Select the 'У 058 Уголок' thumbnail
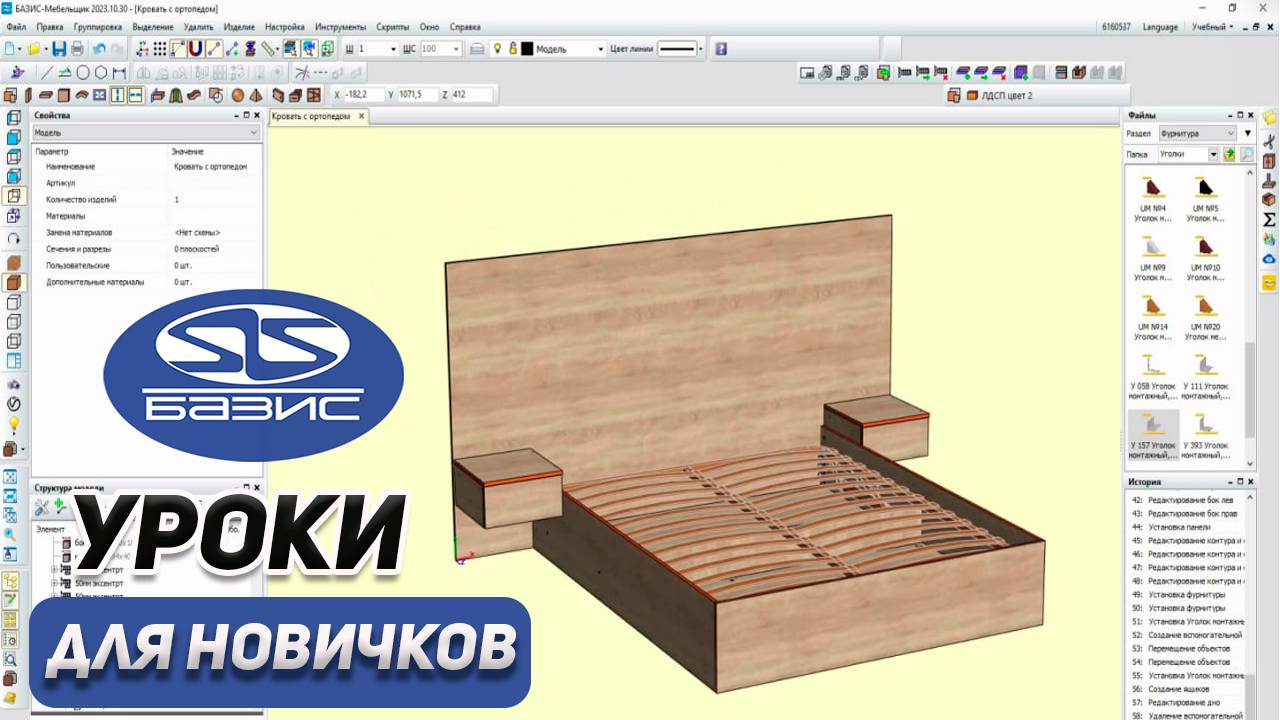The height and width of the screenshot is (720, 1280). pos(1152,376)
